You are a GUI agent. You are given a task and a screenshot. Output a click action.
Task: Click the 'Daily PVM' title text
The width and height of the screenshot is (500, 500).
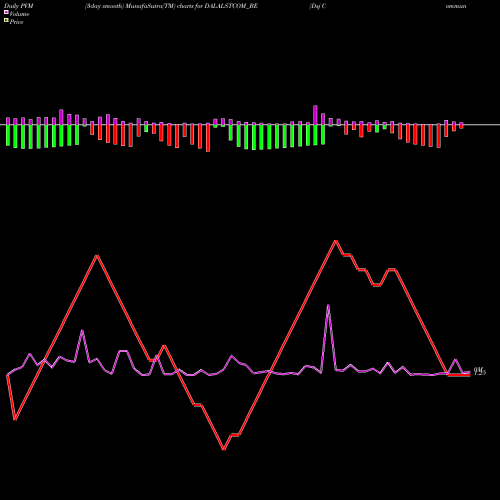coord(19,6)
